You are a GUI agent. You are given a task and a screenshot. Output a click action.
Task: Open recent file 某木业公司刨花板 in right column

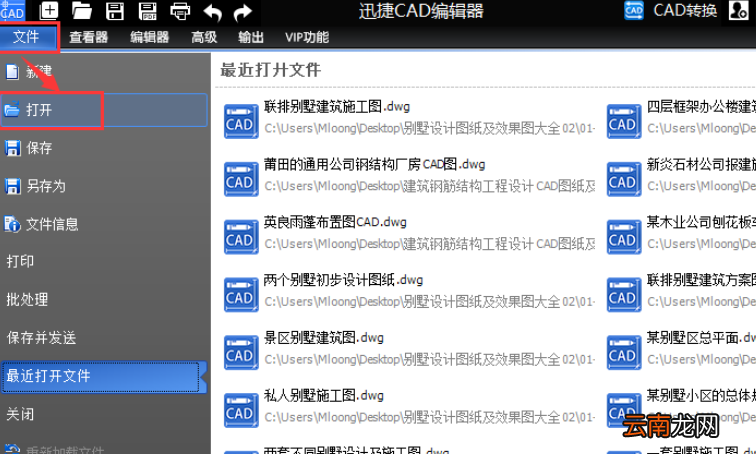click(x=701, y=222)
